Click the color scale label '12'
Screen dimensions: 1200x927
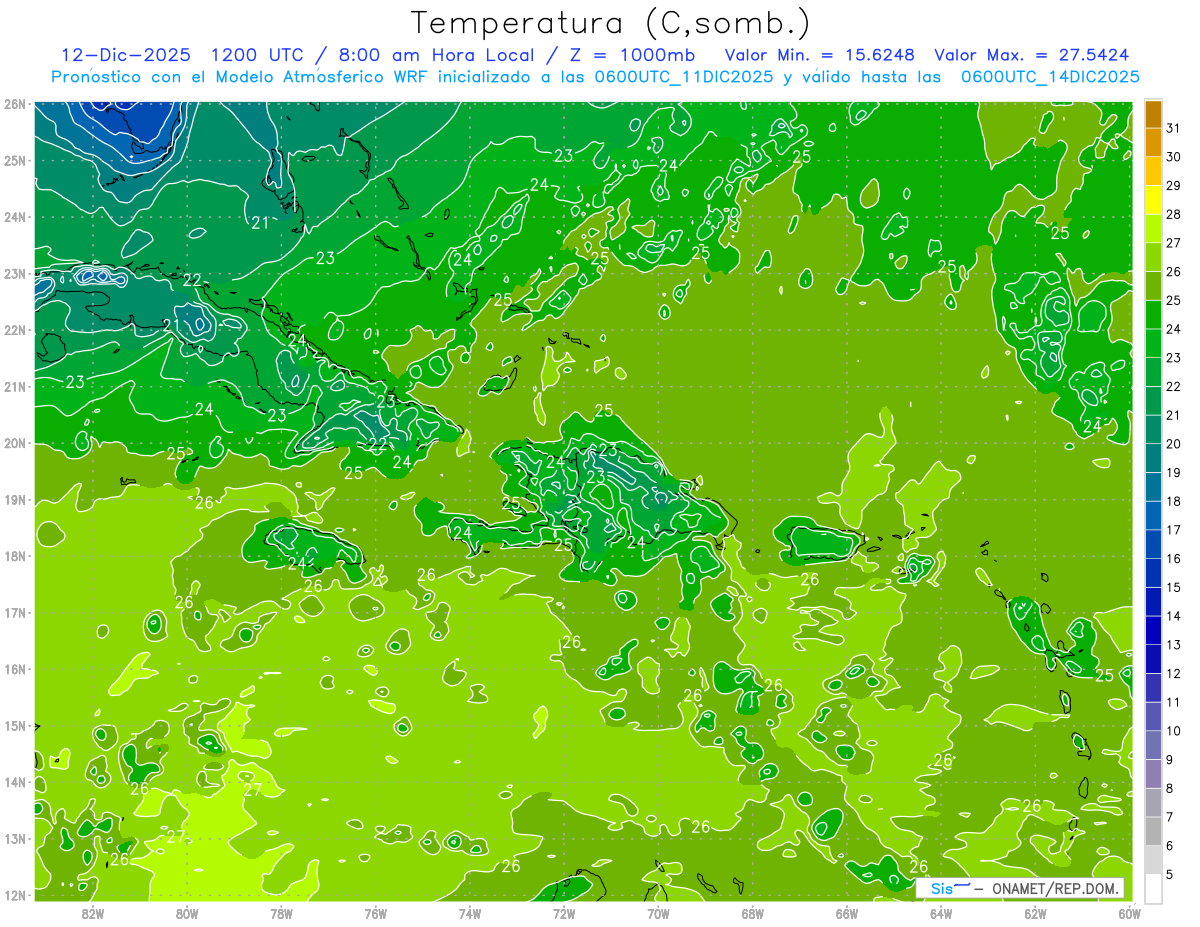[1174, 673]
